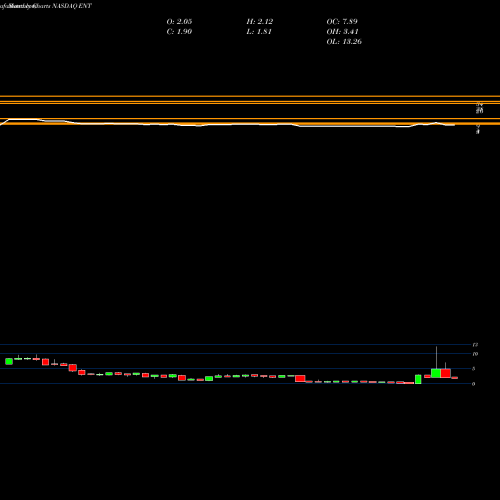500x500 pixels.
Task: Click the 'OH: 3.41' reading
Action: pyautogui.click(x=342, y=32)
